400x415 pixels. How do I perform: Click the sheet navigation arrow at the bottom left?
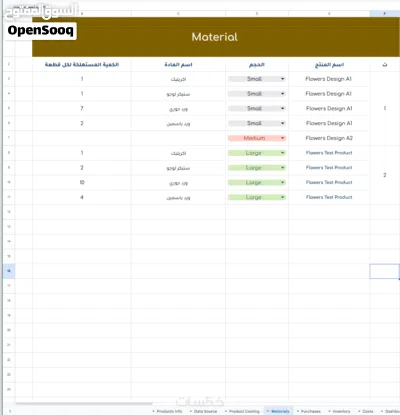10,411
